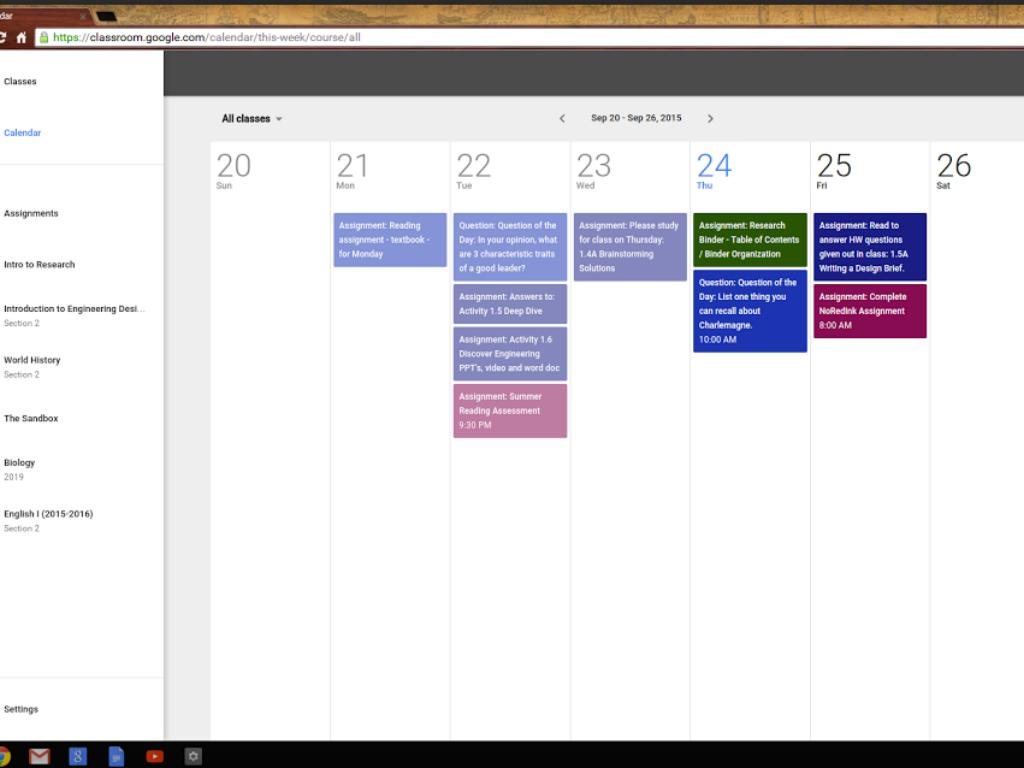Open Gmail from the taskbar shelf
This screenshot has width=1024, height=768.
coord(39,756)
